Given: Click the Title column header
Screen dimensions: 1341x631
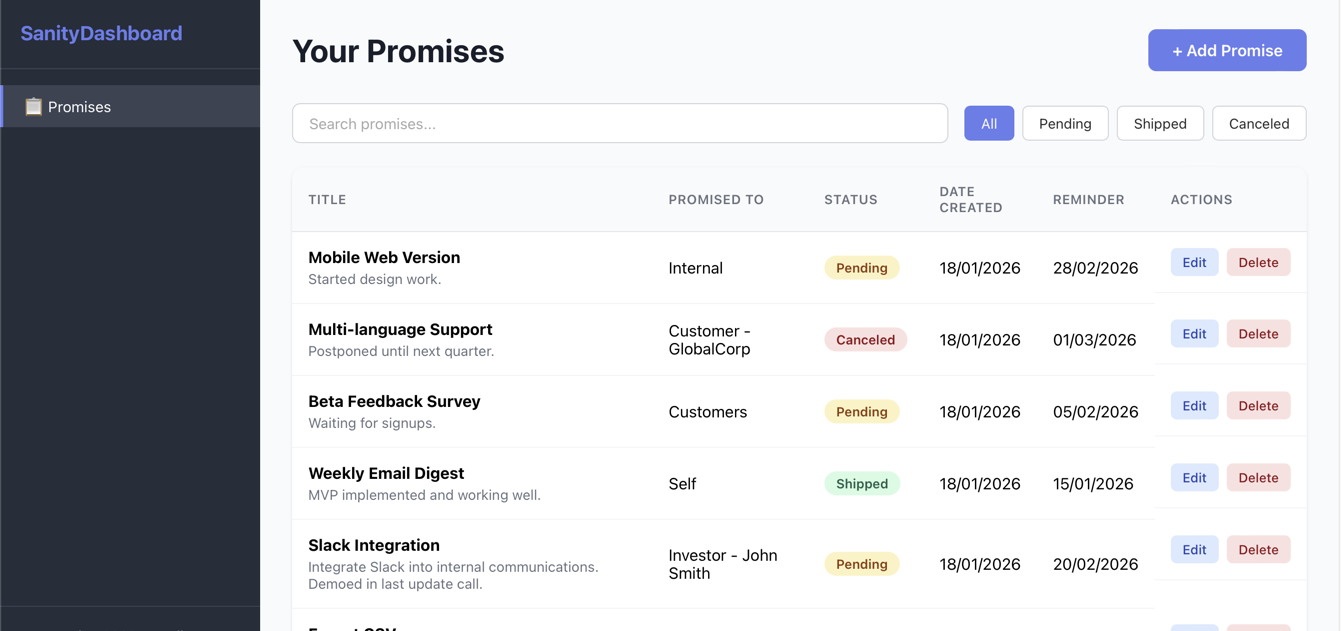Looking at the screenshot, I should click(x=327, y=199).
